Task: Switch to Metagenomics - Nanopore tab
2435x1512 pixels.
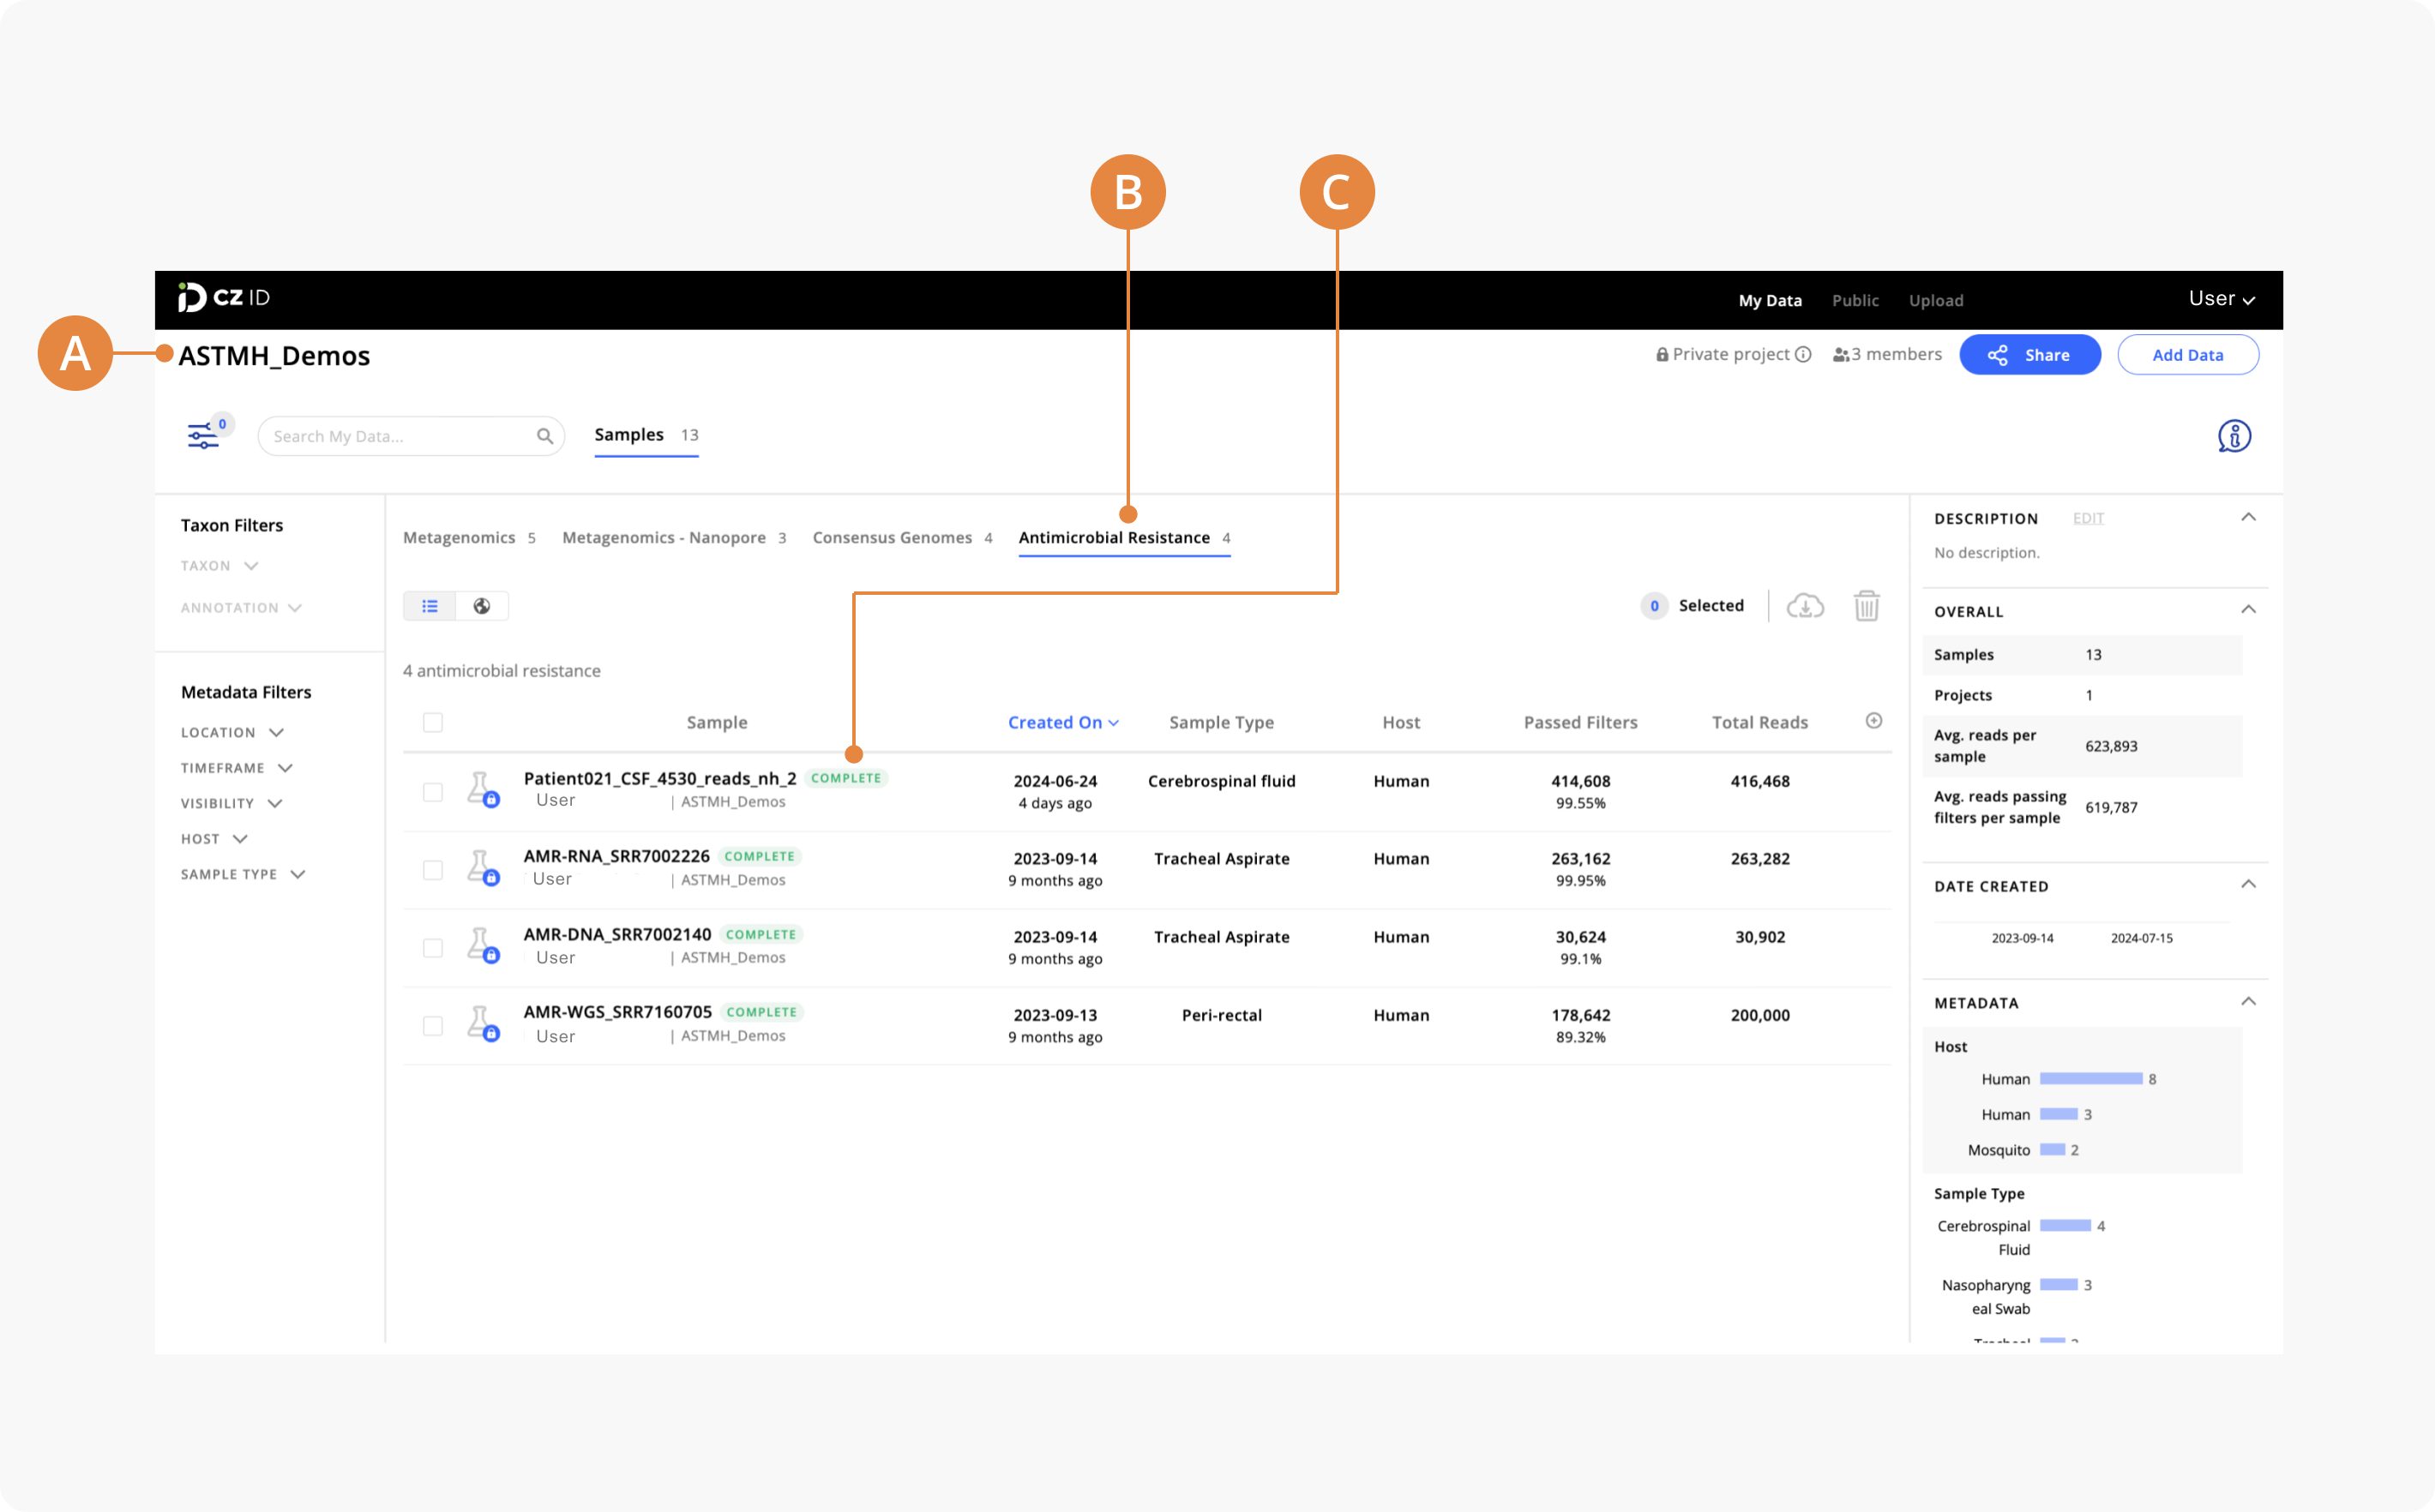Action: coord(674,538)
